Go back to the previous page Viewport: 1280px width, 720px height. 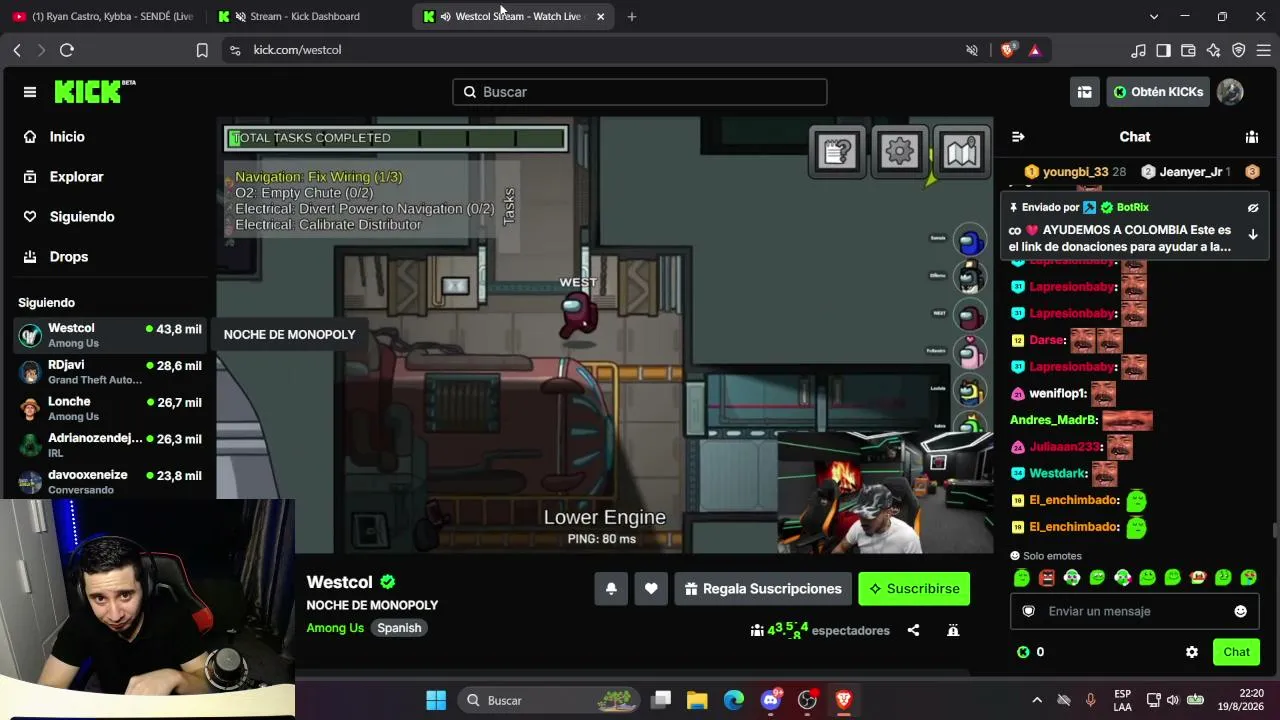coord(17,50)
